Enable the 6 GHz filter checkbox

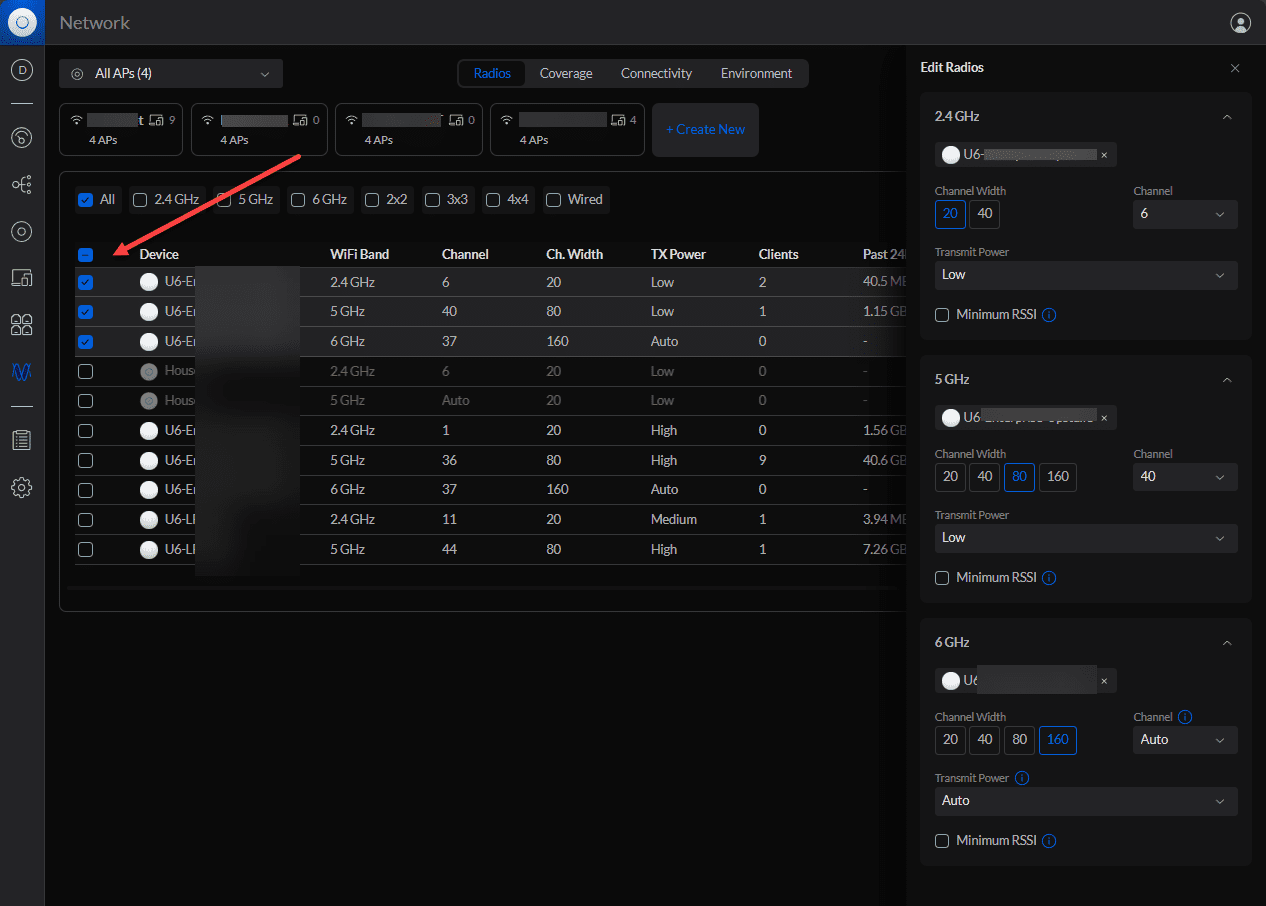tap(298, 200)
